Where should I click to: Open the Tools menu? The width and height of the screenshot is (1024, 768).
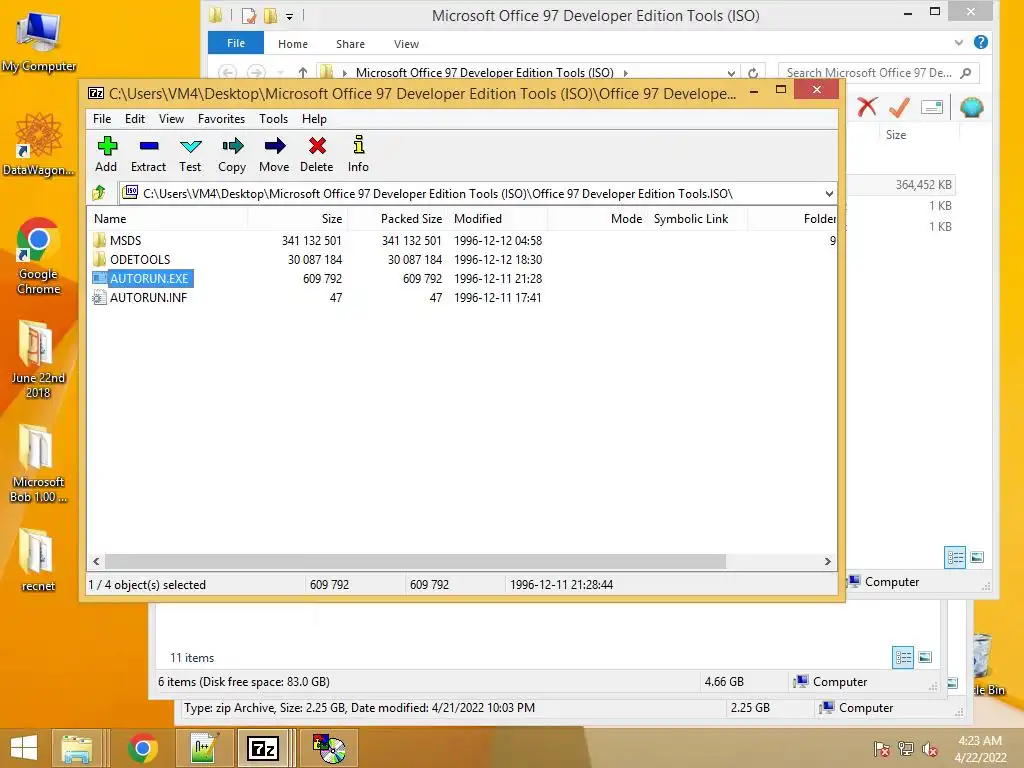(273, 119)
